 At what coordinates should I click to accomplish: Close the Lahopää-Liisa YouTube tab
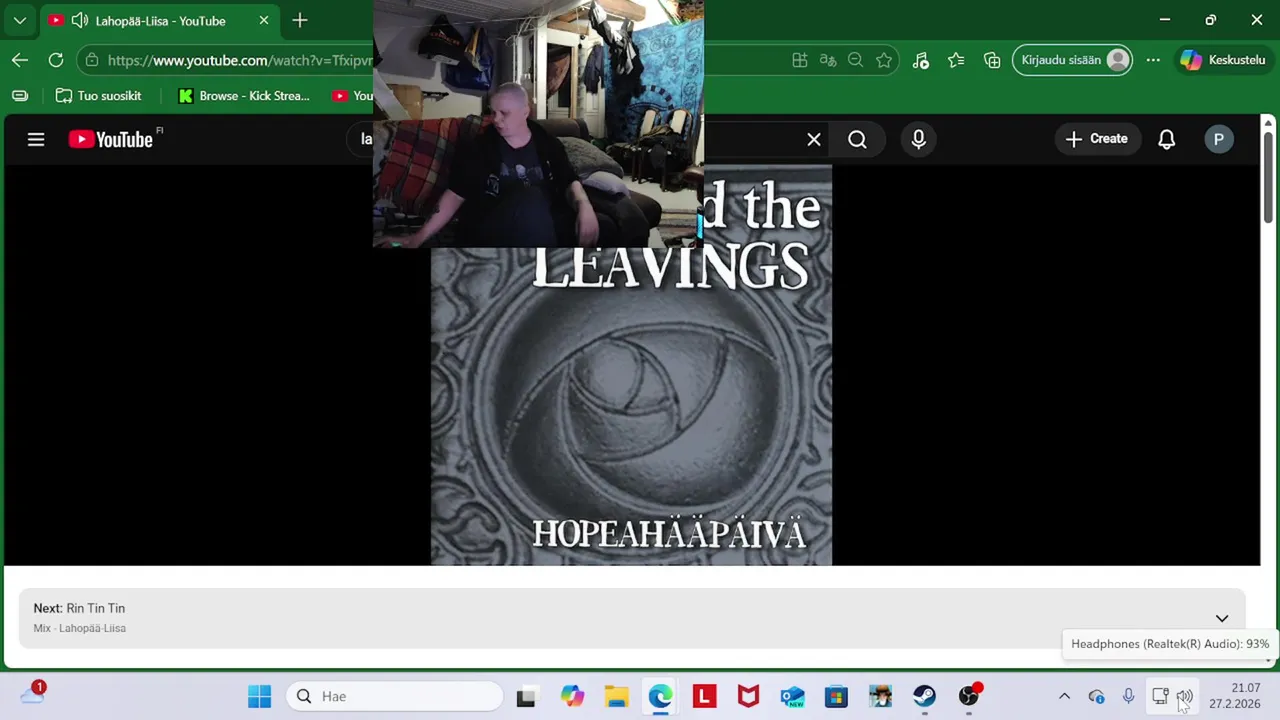tap(264, 21)
